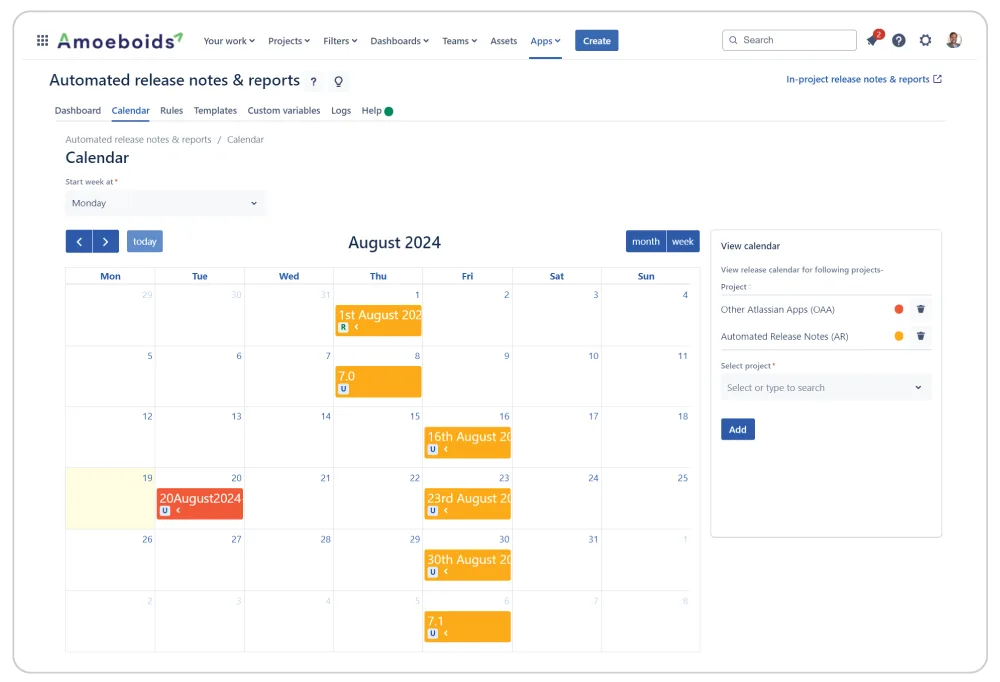The image size is (1000, 682).
Task: Open the settings gear
Action: (x=924, y=40)
